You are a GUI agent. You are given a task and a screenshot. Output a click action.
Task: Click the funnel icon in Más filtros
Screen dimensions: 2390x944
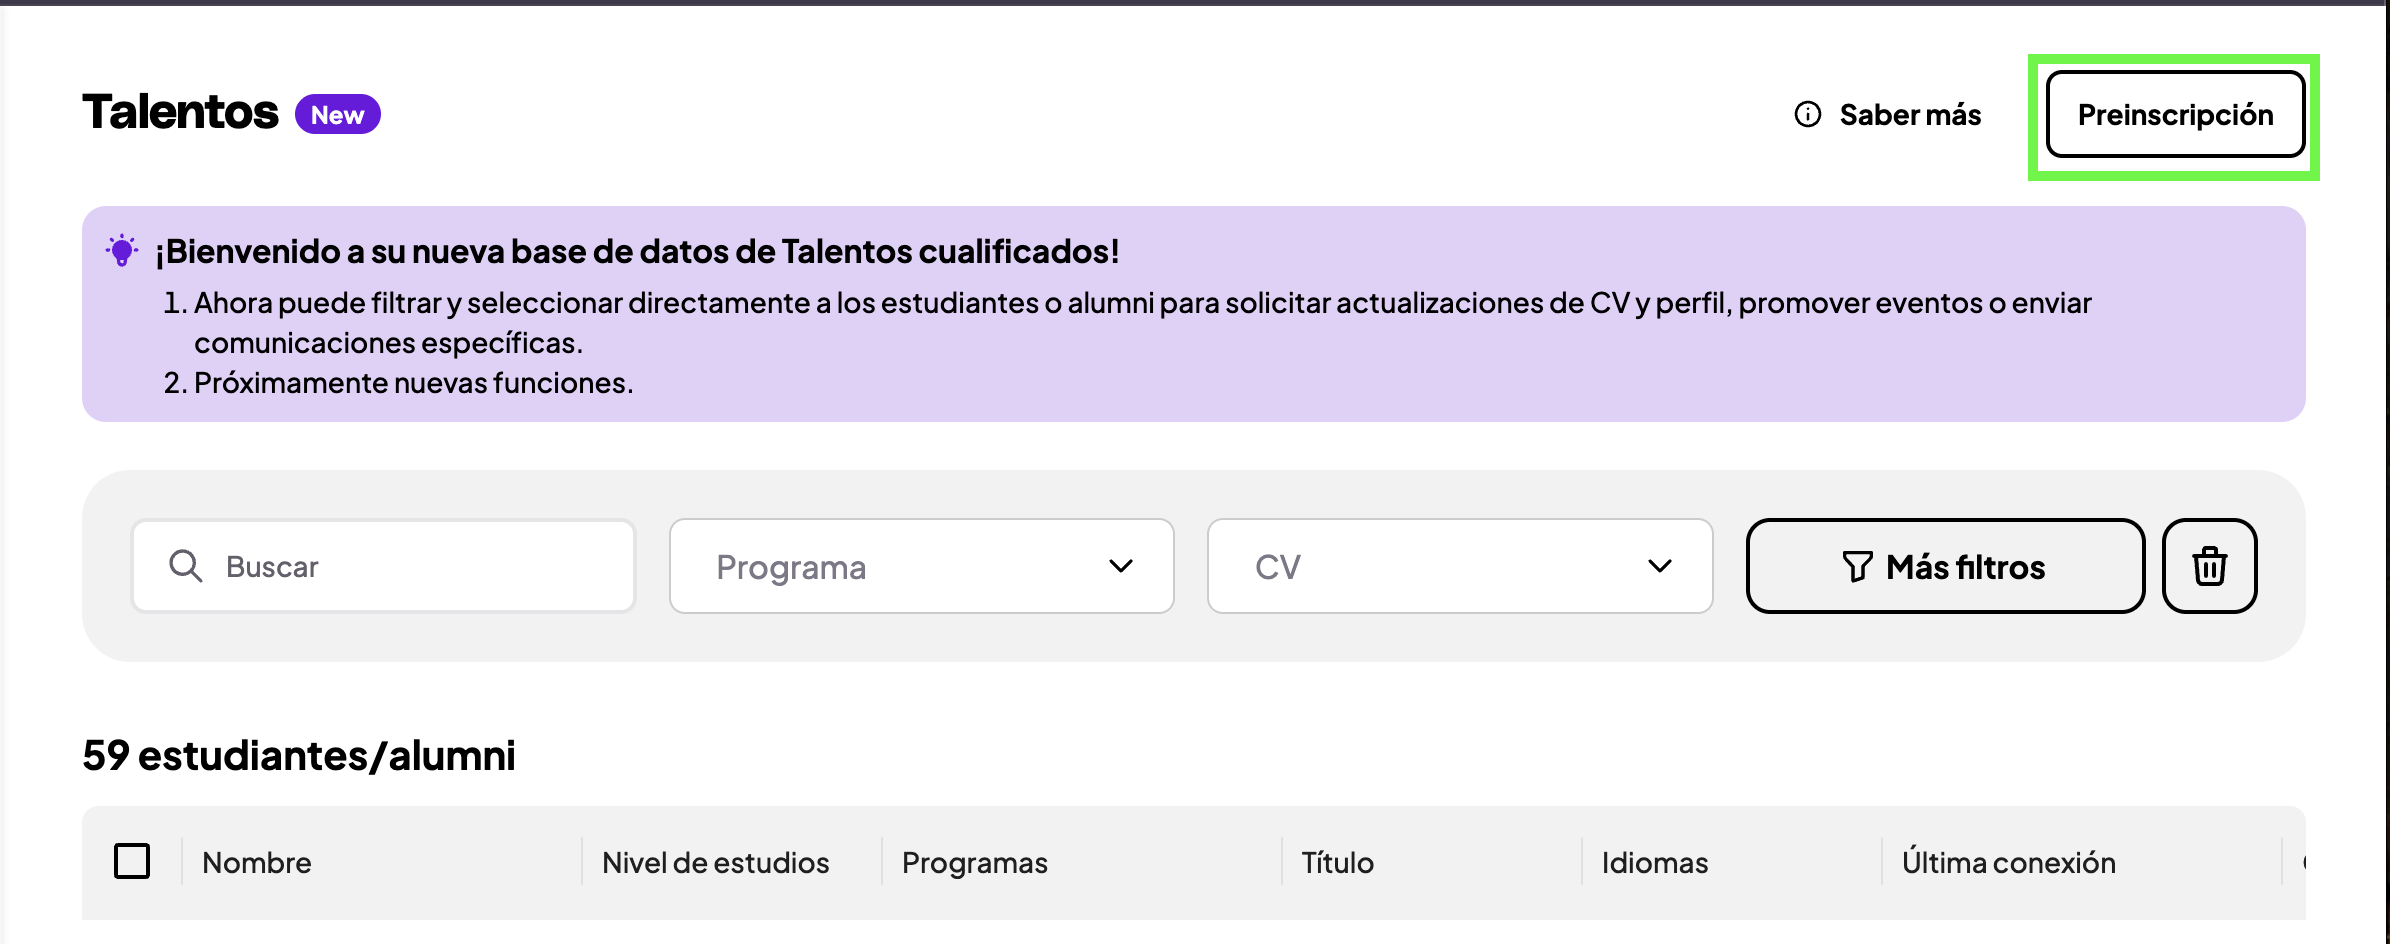1856,567
